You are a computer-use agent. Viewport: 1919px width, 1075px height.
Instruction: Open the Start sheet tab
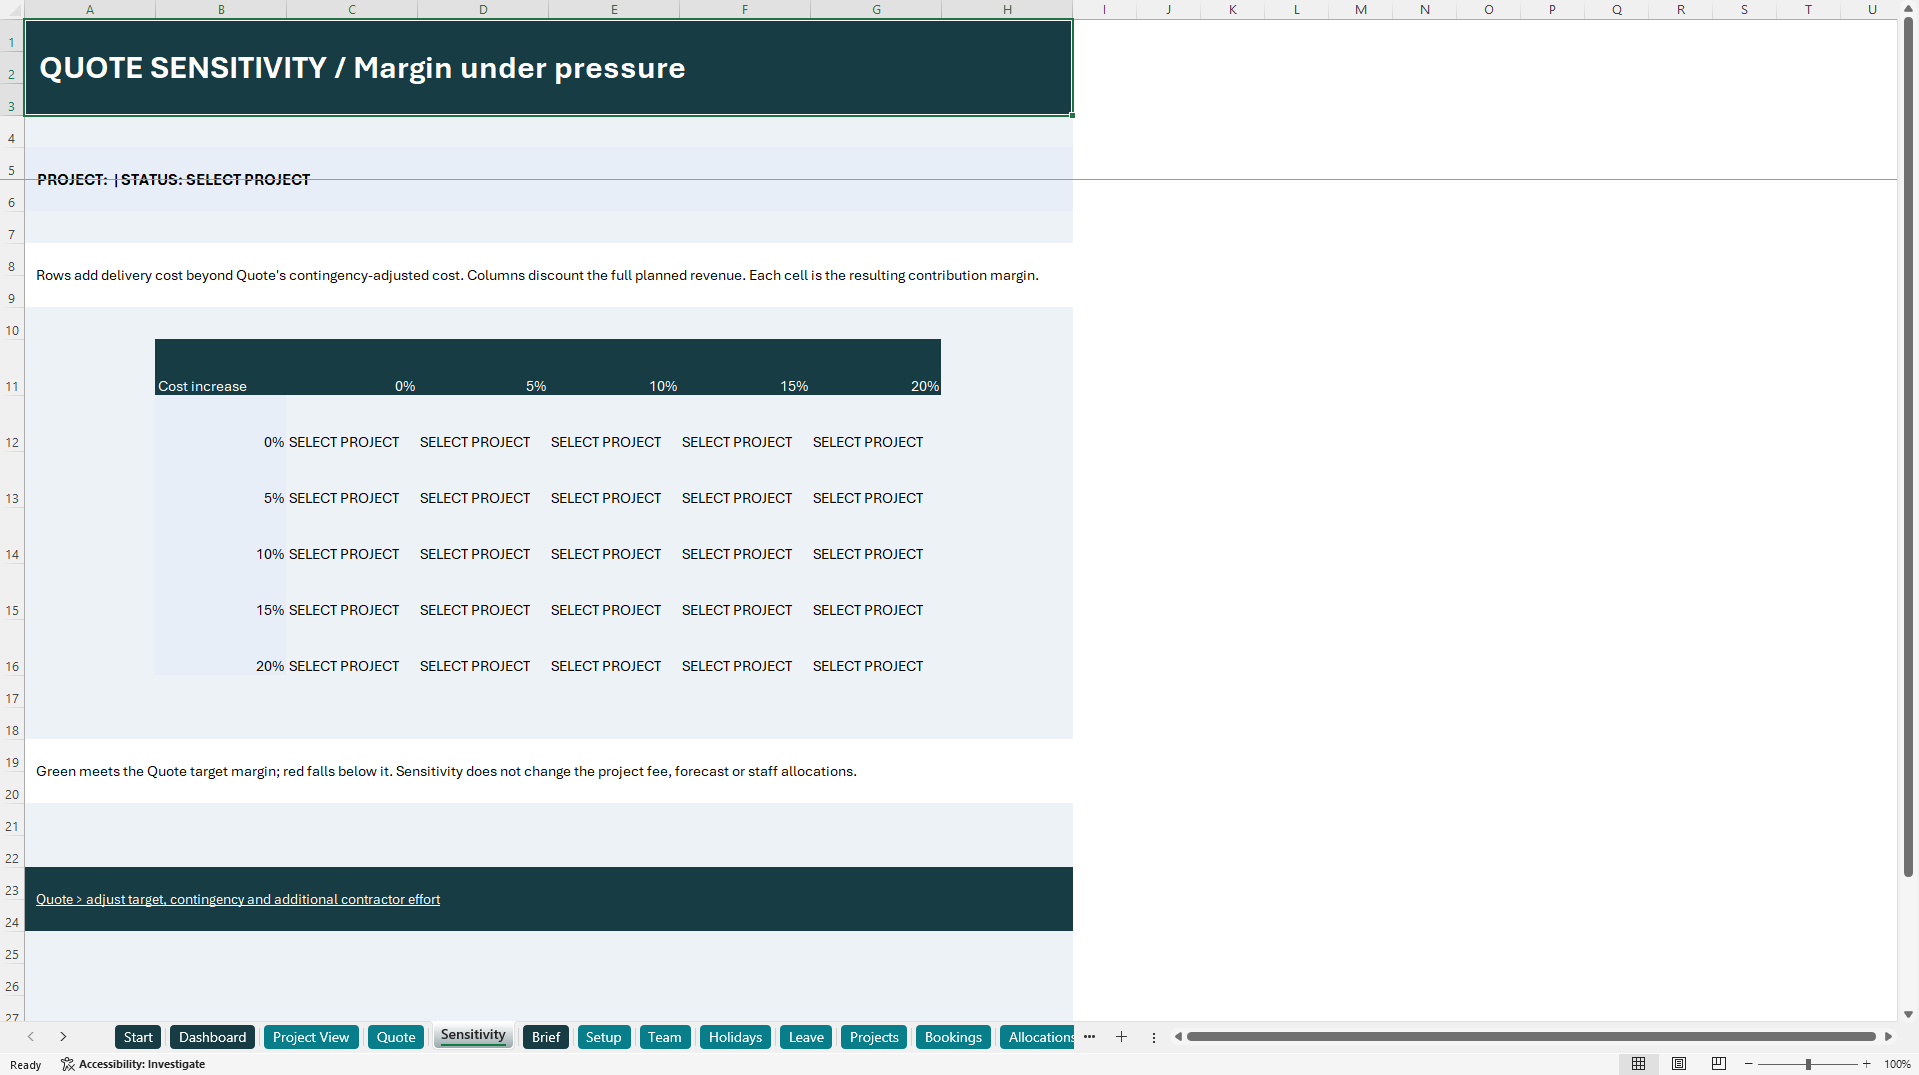[x=138, y=1037]
